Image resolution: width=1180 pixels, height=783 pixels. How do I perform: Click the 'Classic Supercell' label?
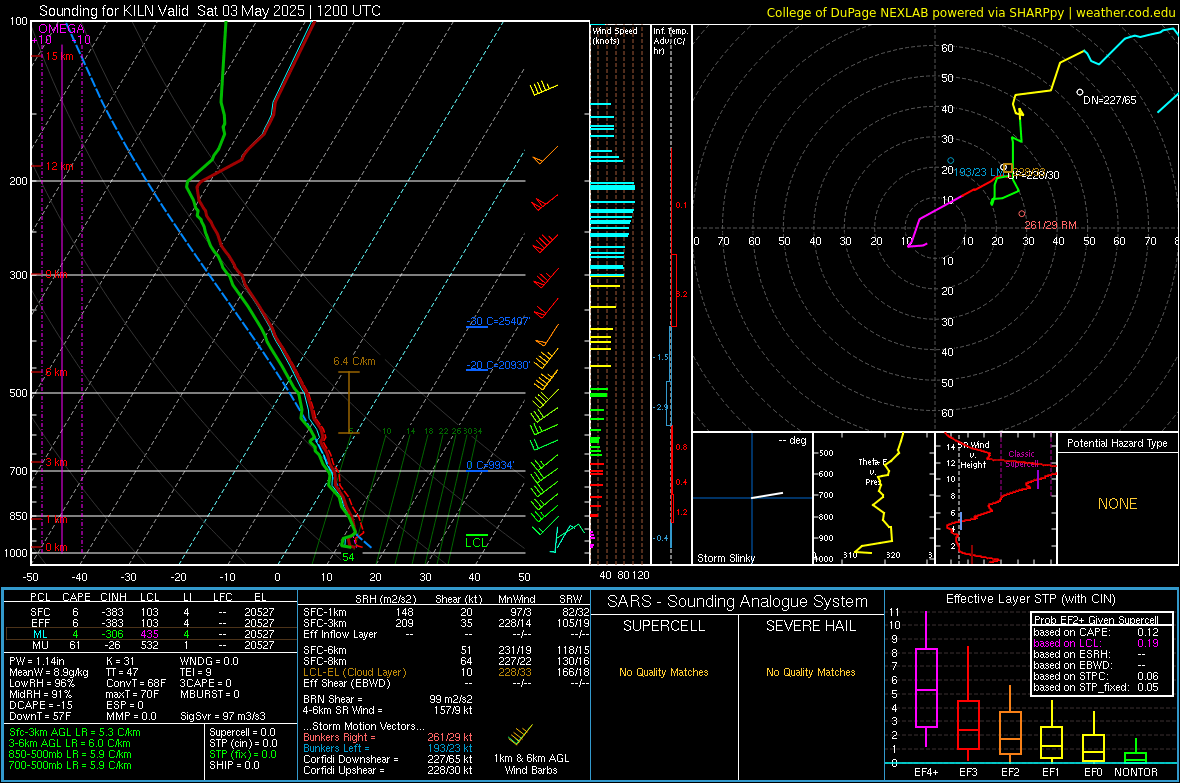pyautogui.click(x=1022, y=459)
